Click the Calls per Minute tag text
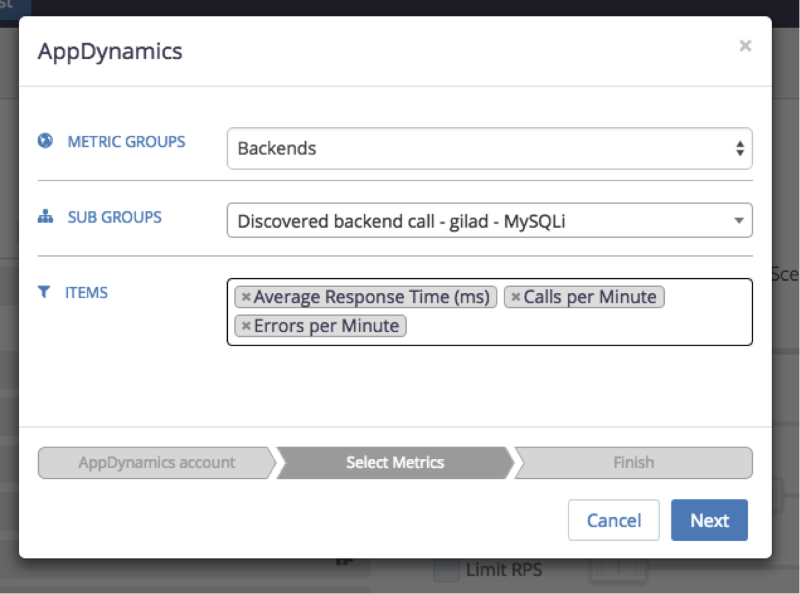800x594 pixels. click(590, 297)
